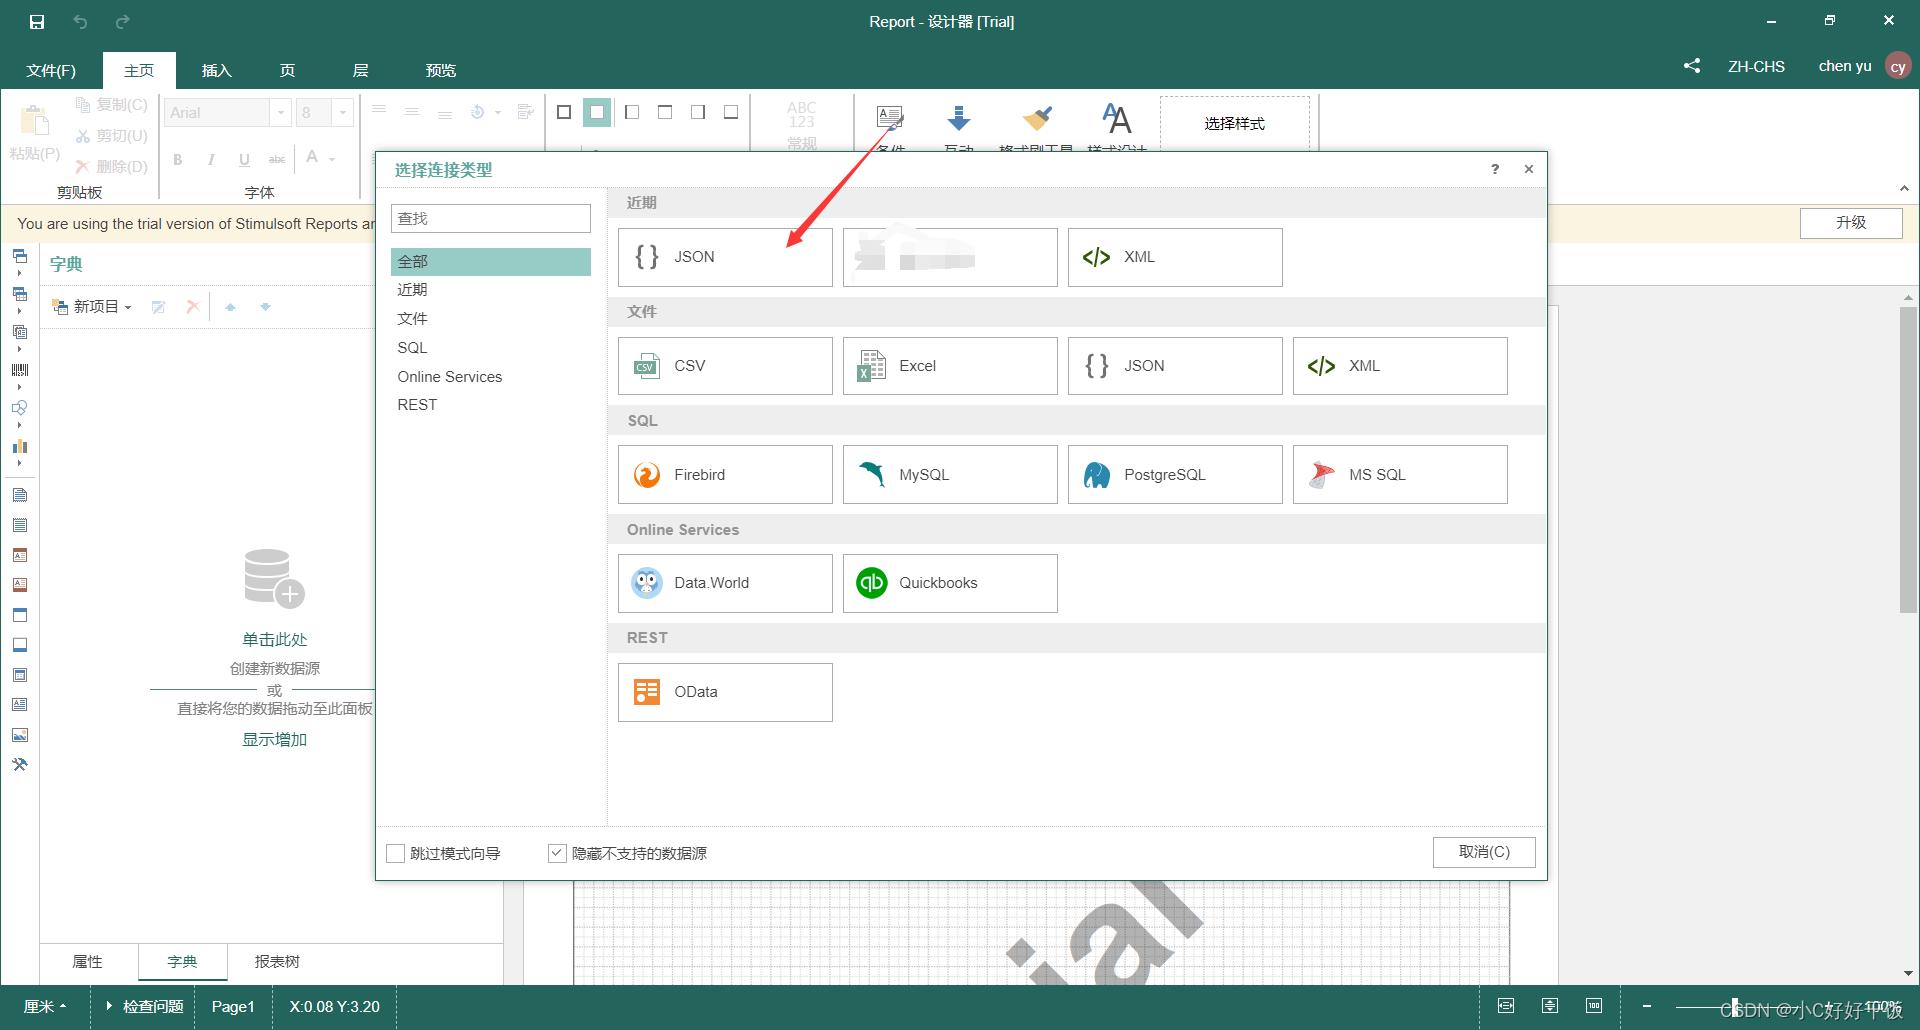Select the MySQL connection tile
Viewport: 1920px width, 1030px height.
click(x=950, y=475)
